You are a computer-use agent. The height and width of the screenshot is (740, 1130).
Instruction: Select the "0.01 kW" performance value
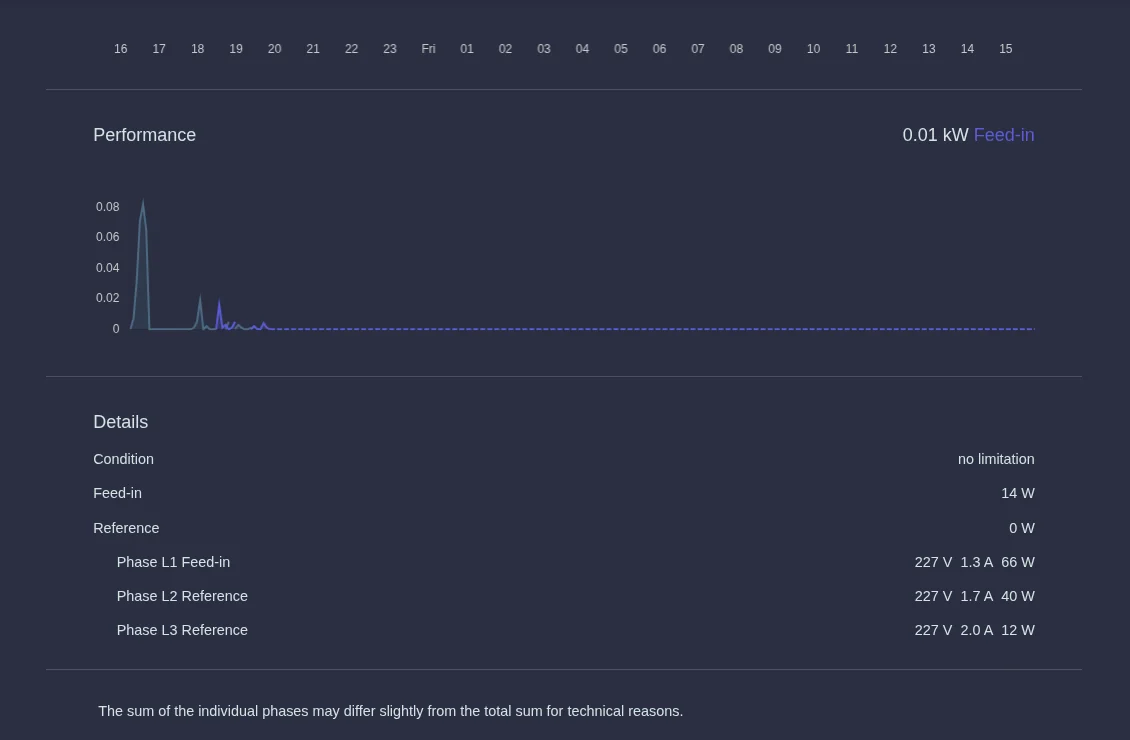[x=935, y=135]
